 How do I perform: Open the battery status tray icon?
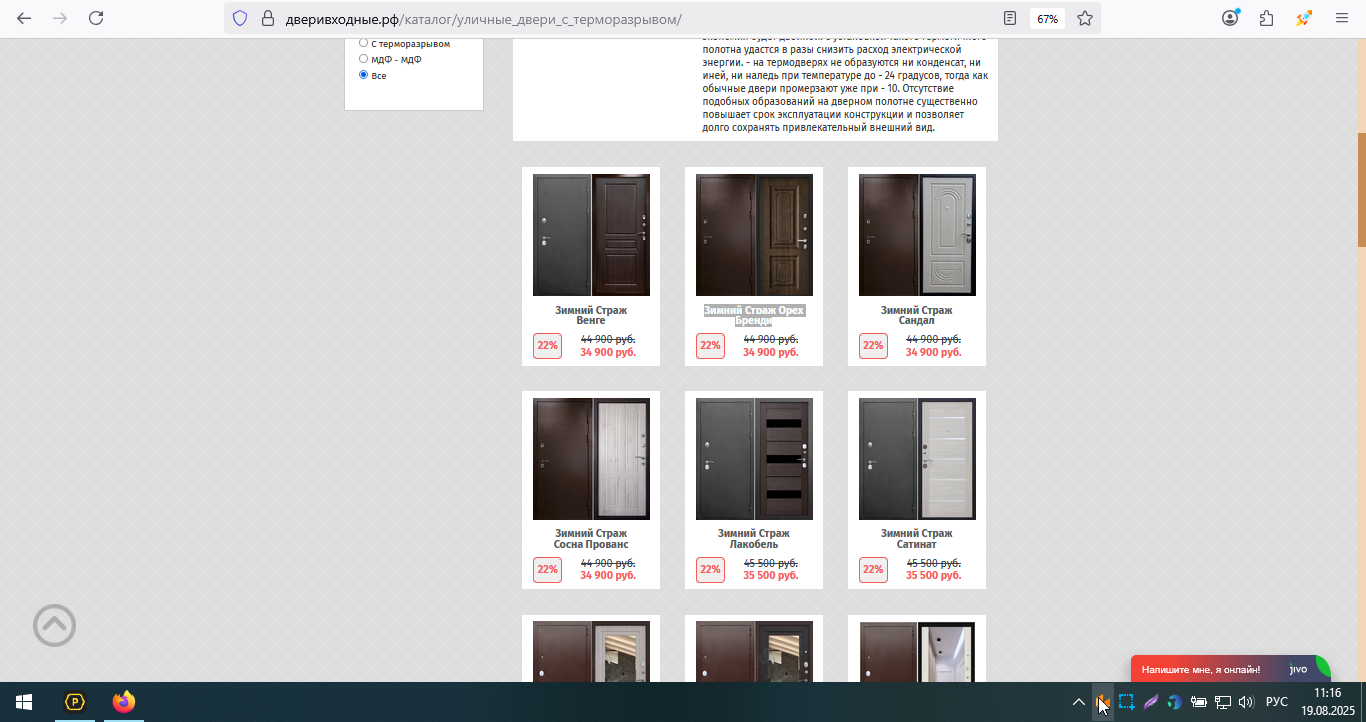pos(1198,702)
